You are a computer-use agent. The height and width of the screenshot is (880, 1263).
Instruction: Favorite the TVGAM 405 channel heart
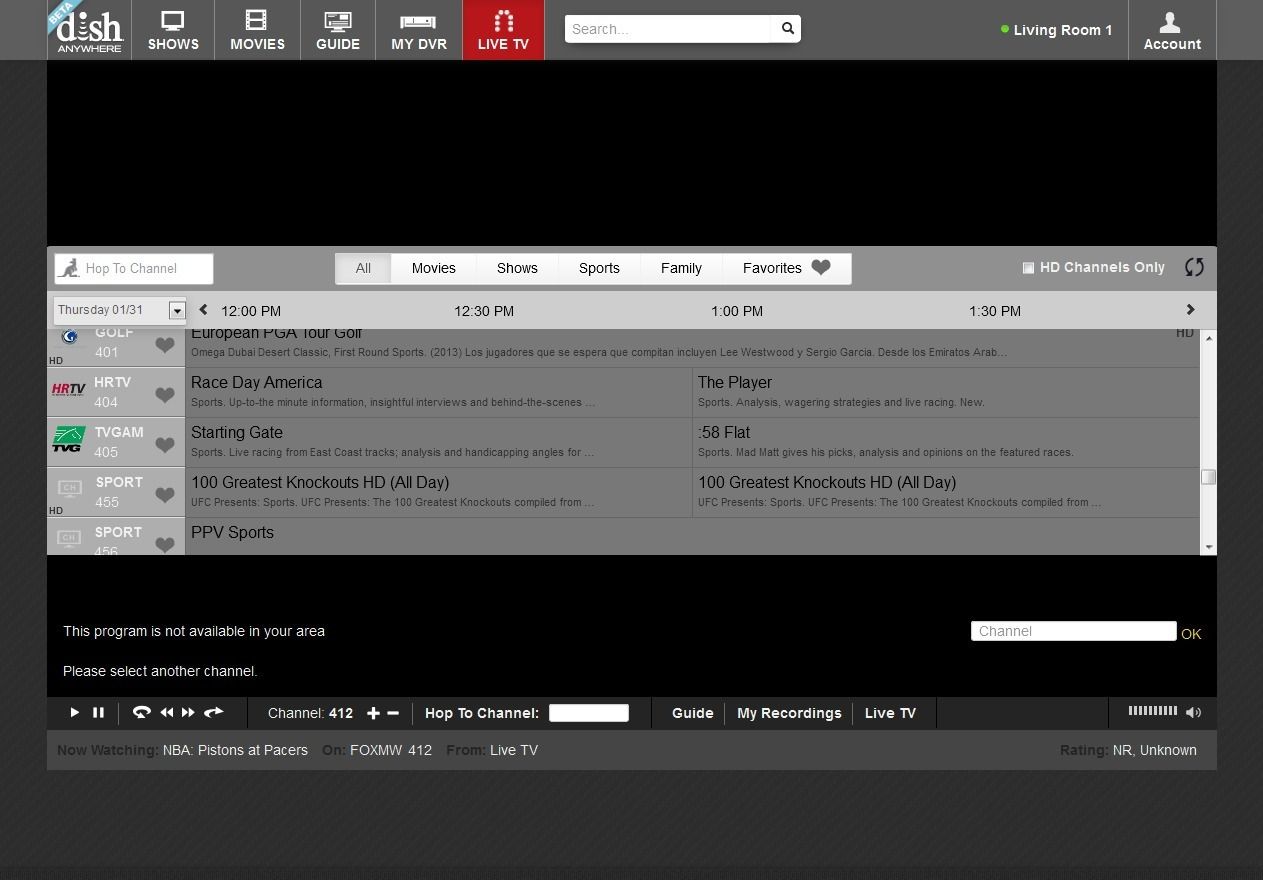click(165, 445)
